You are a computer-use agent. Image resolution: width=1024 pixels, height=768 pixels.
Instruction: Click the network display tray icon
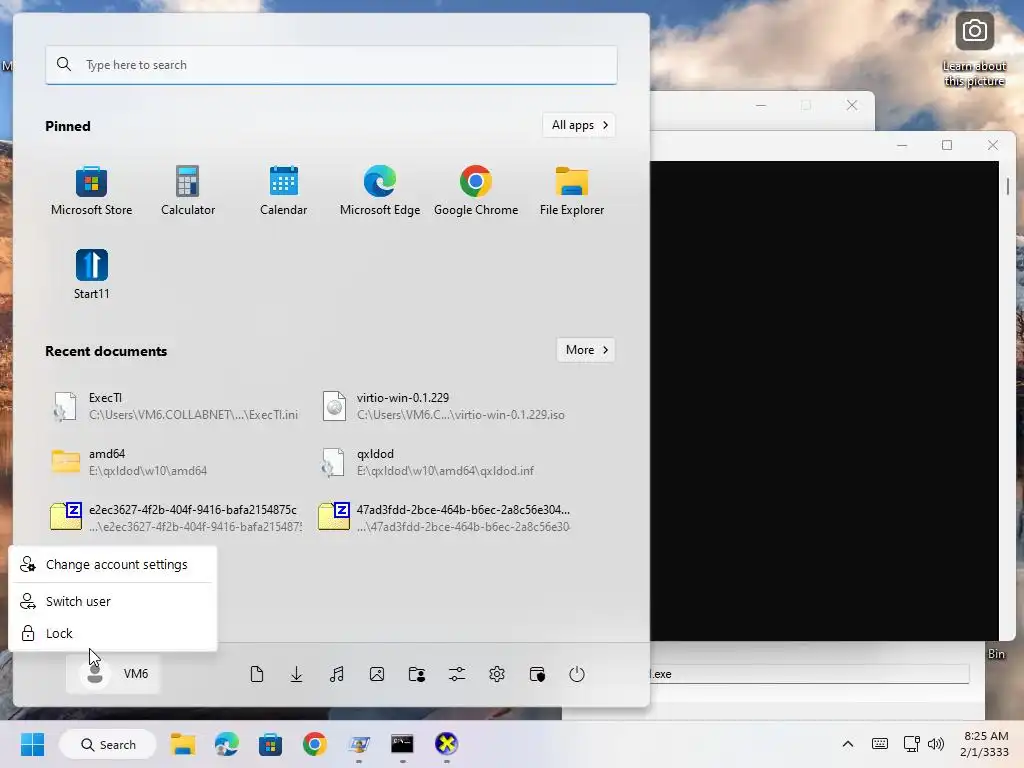click(x=911, y=744)
